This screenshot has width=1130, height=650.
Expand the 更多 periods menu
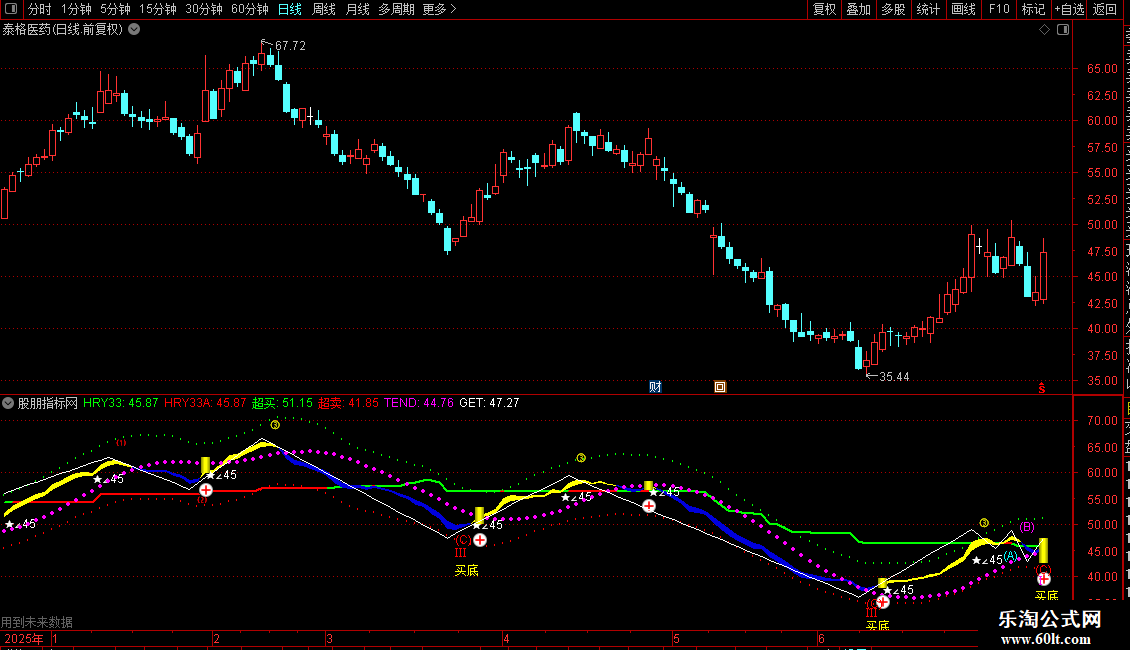point(439,9)
